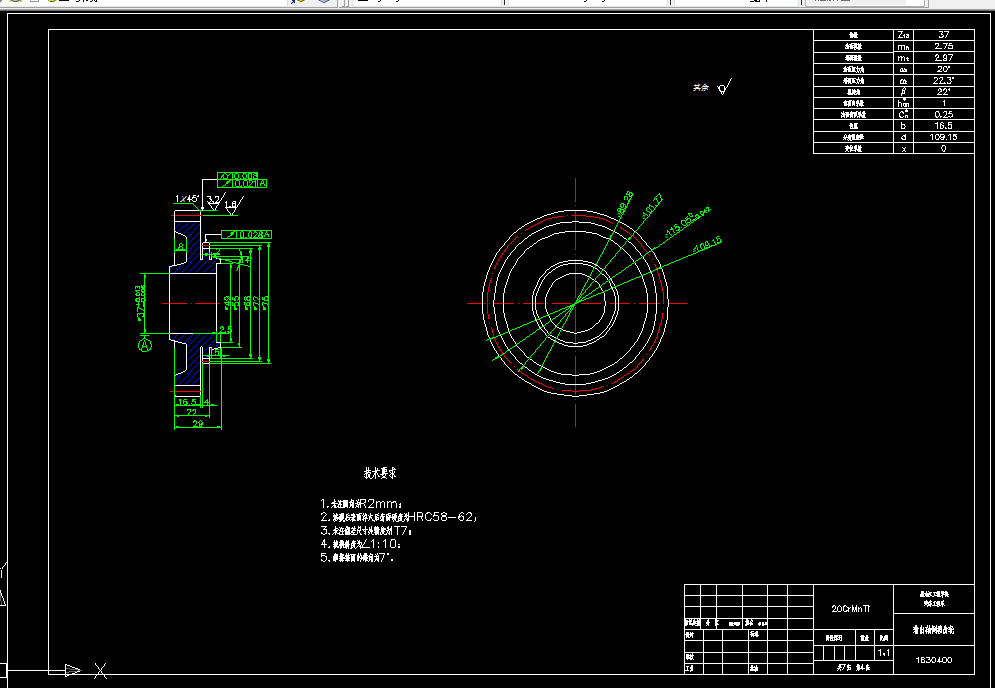Select the drawing number 1830400

click(933, 660)
